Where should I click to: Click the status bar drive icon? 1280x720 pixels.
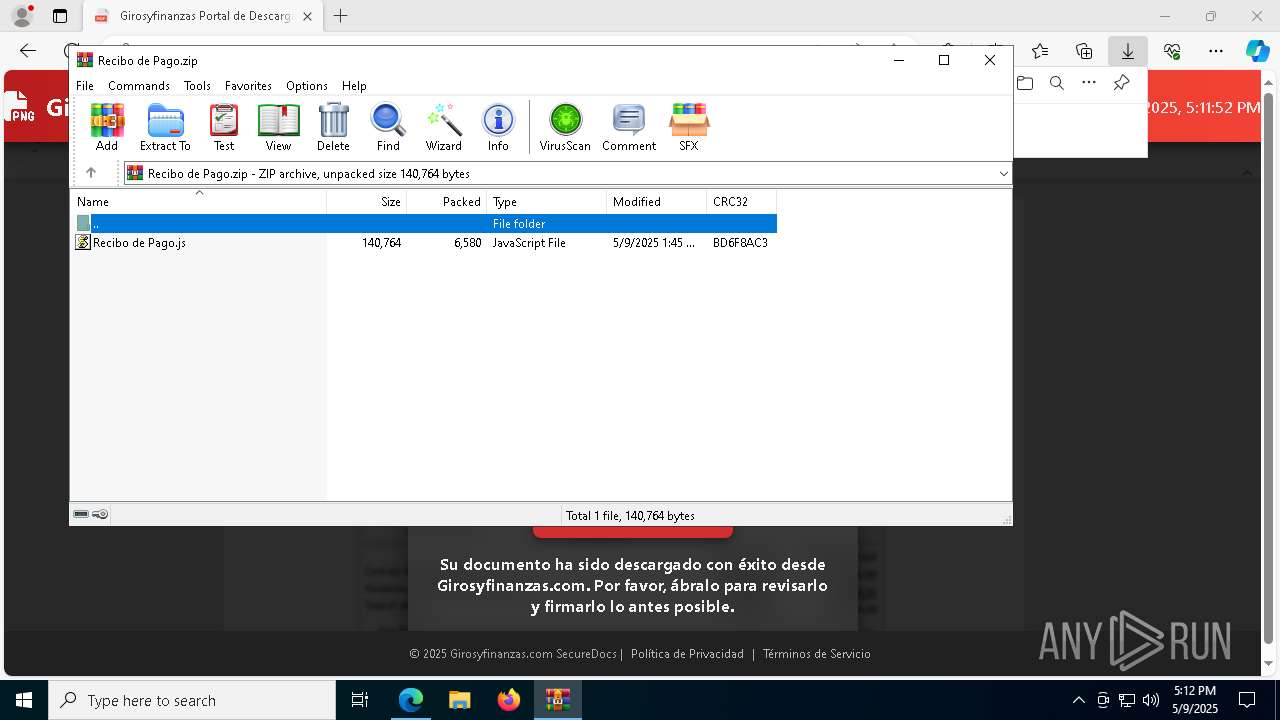tap(81, 515)
